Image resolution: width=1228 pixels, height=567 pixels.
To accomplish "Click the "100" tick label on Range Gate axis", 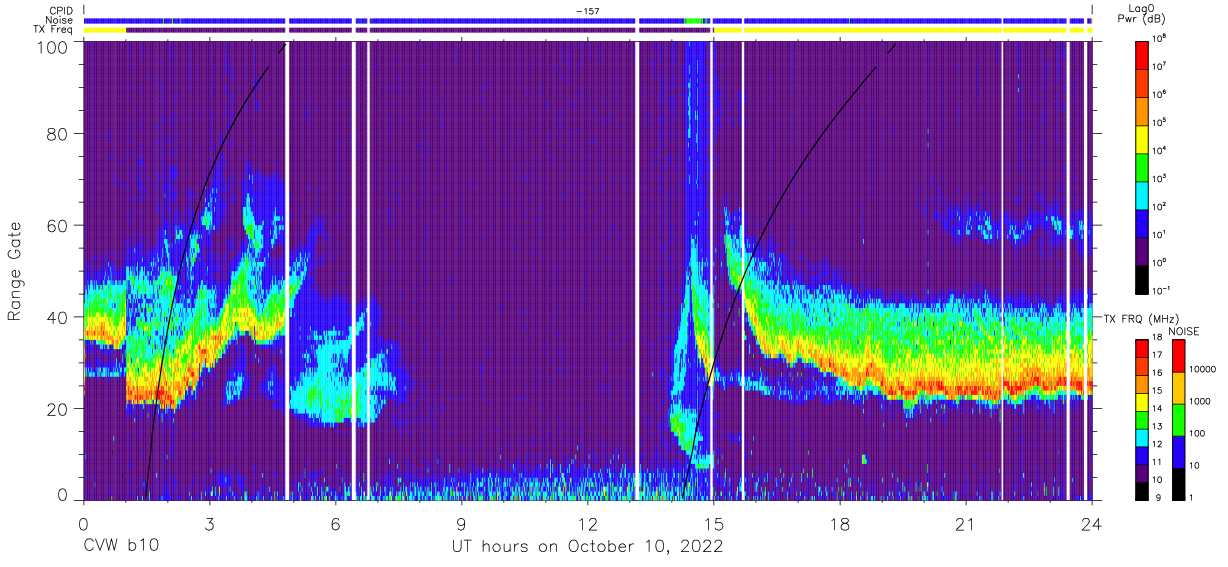I will 53,46.
